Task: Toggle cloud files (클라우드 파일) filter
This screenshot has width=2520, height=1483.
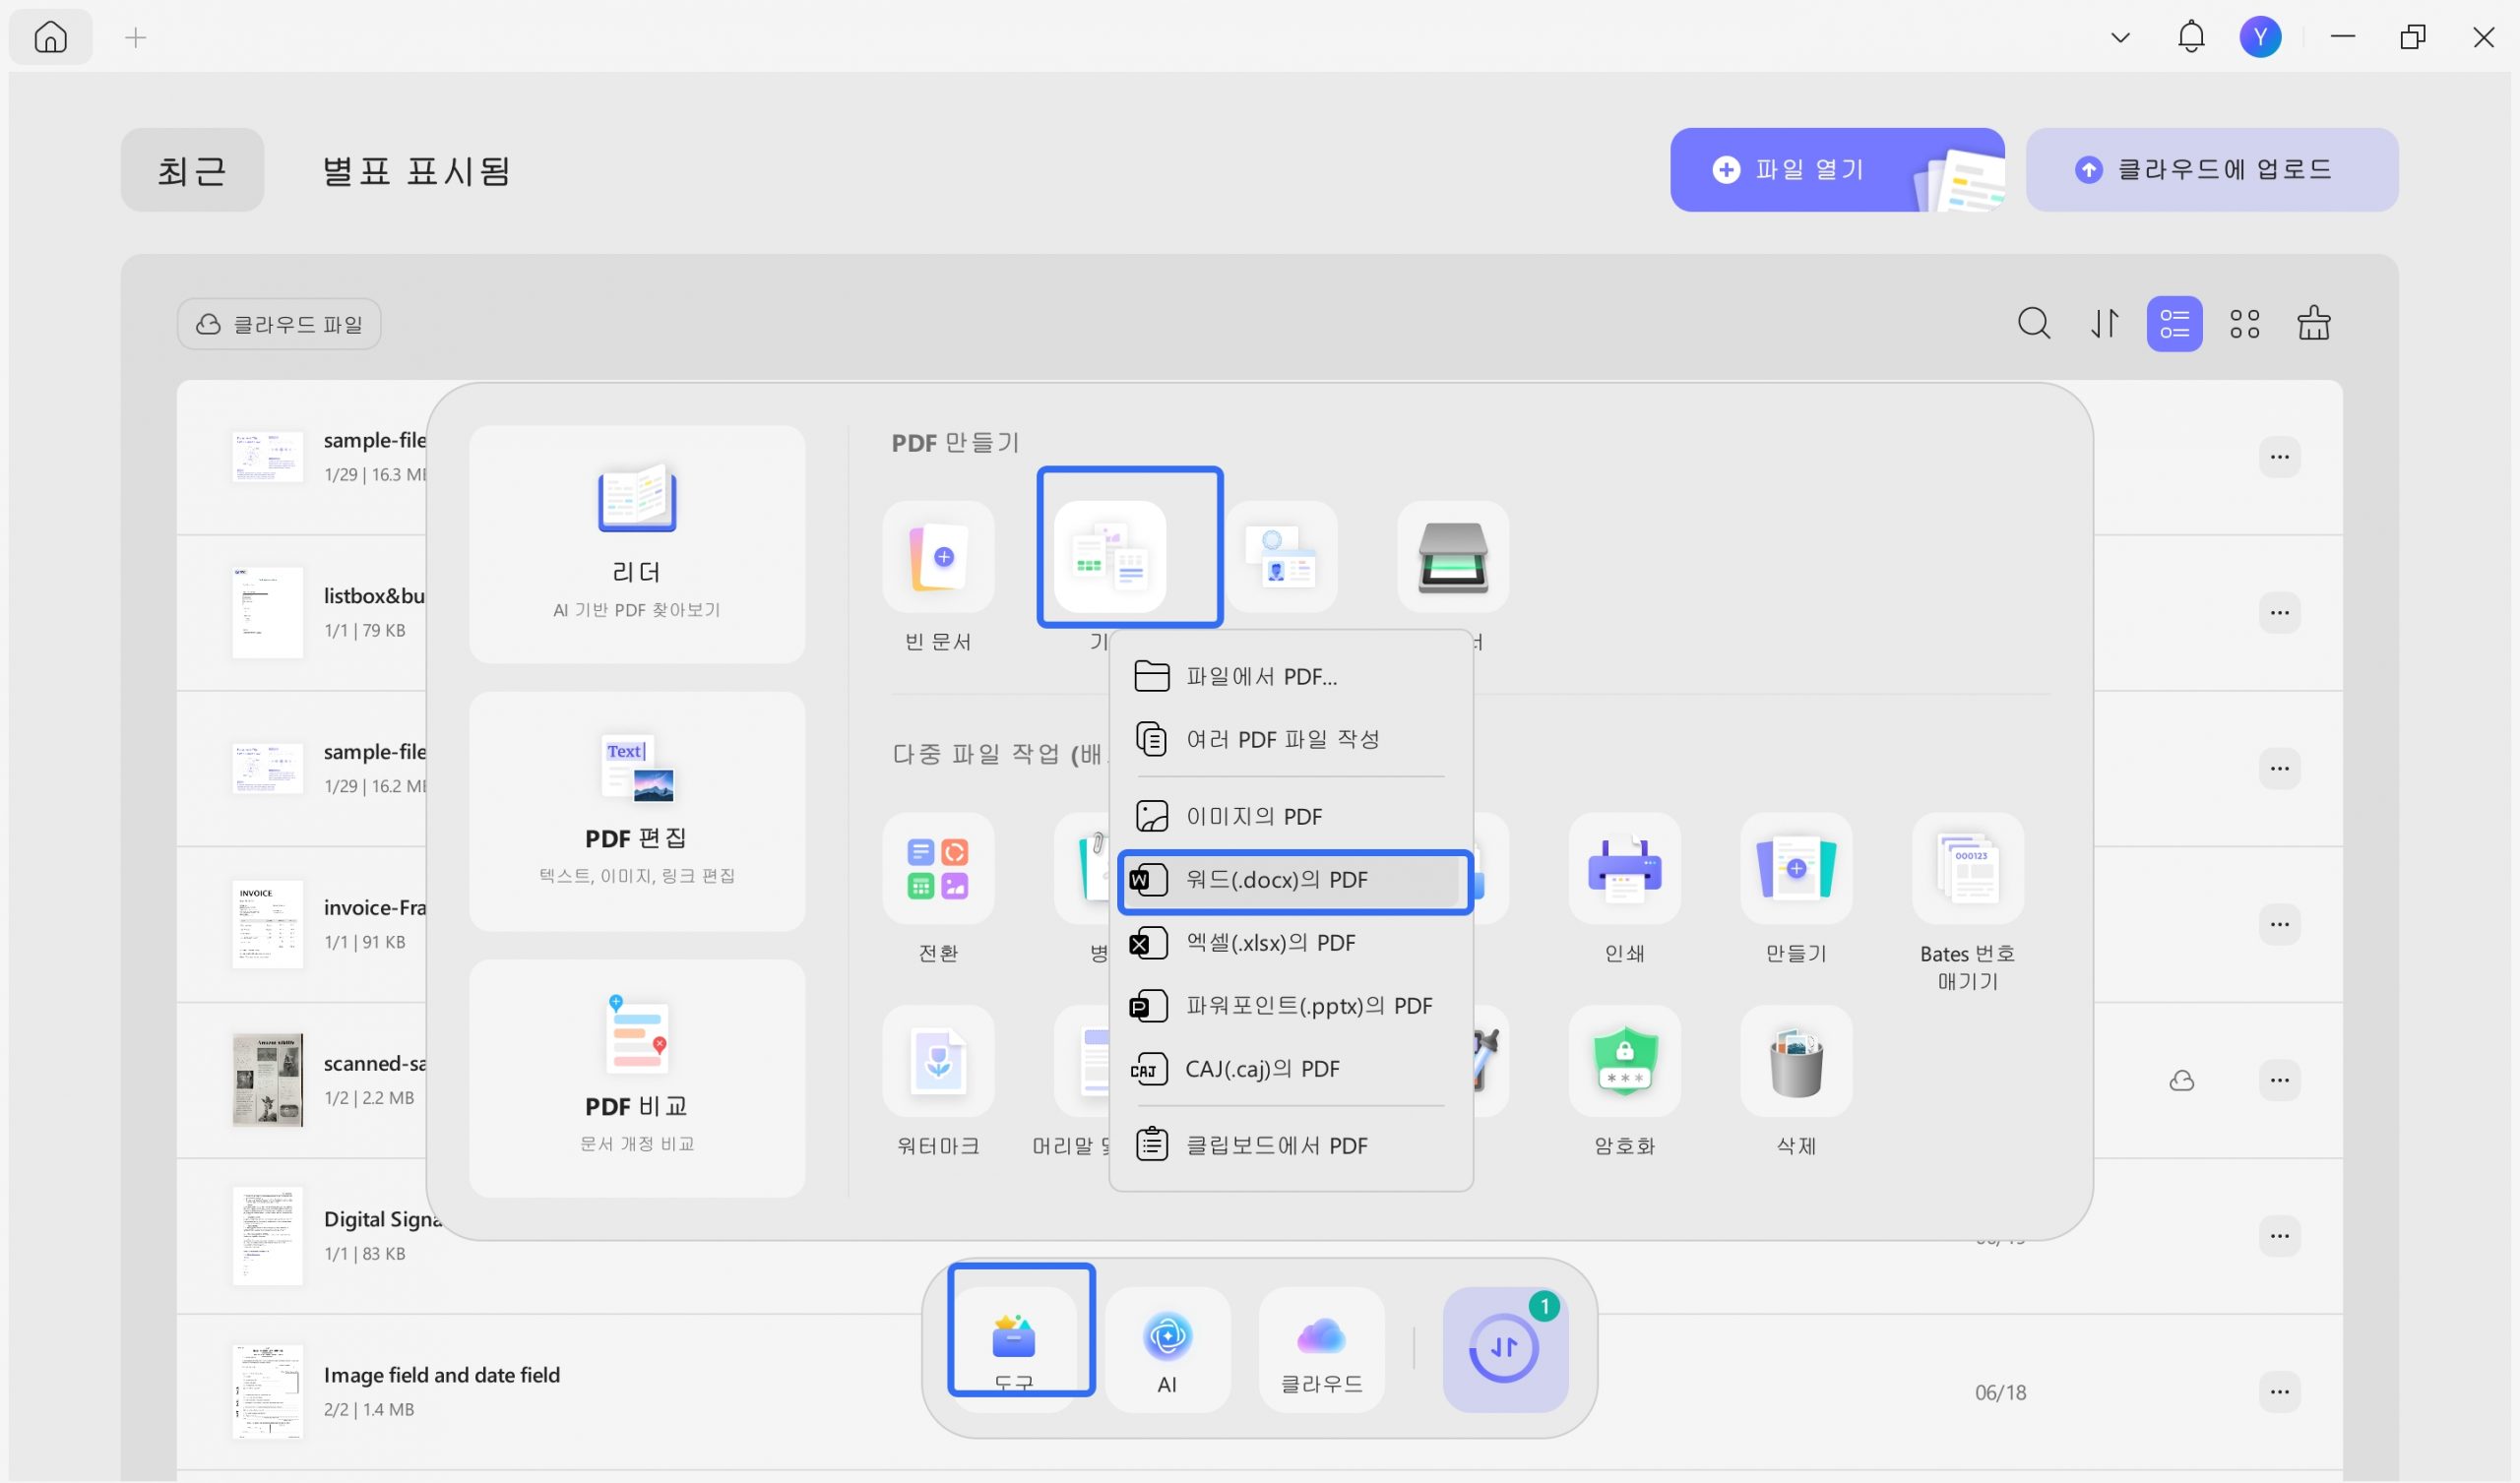Action: click(279, 324)
